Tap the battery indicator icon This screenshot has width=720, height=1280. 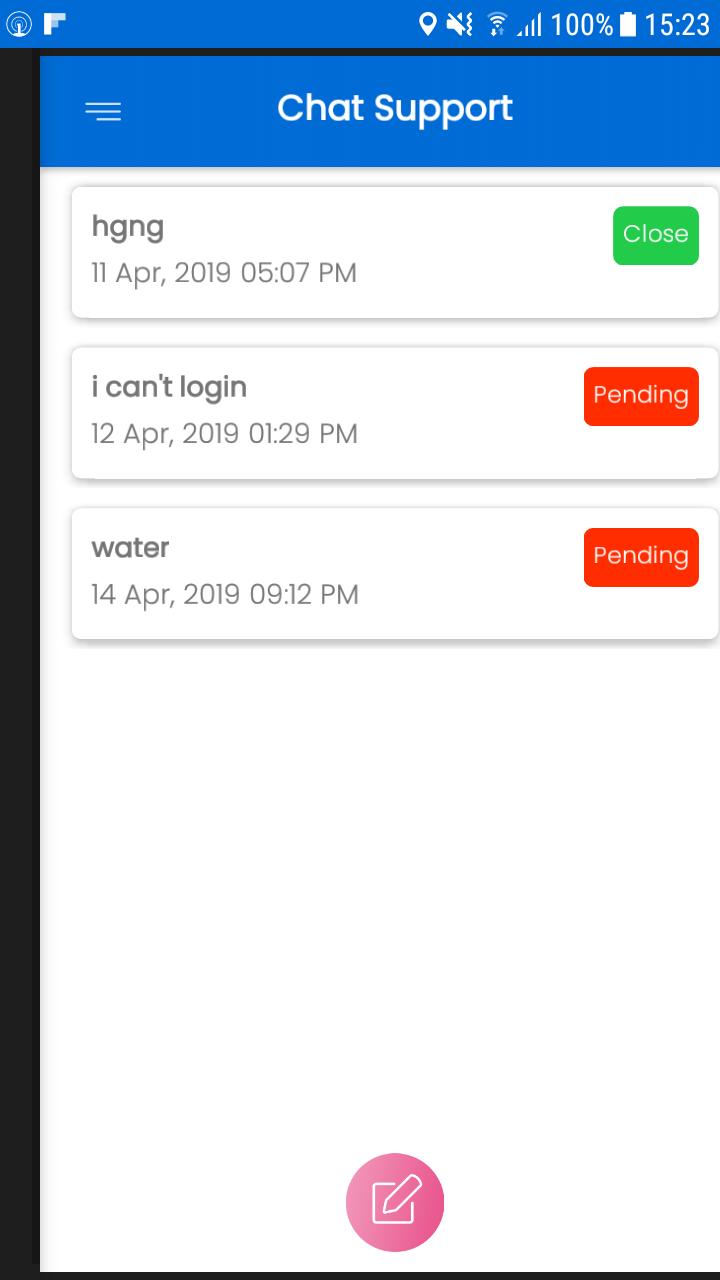(x=628, y=24)
